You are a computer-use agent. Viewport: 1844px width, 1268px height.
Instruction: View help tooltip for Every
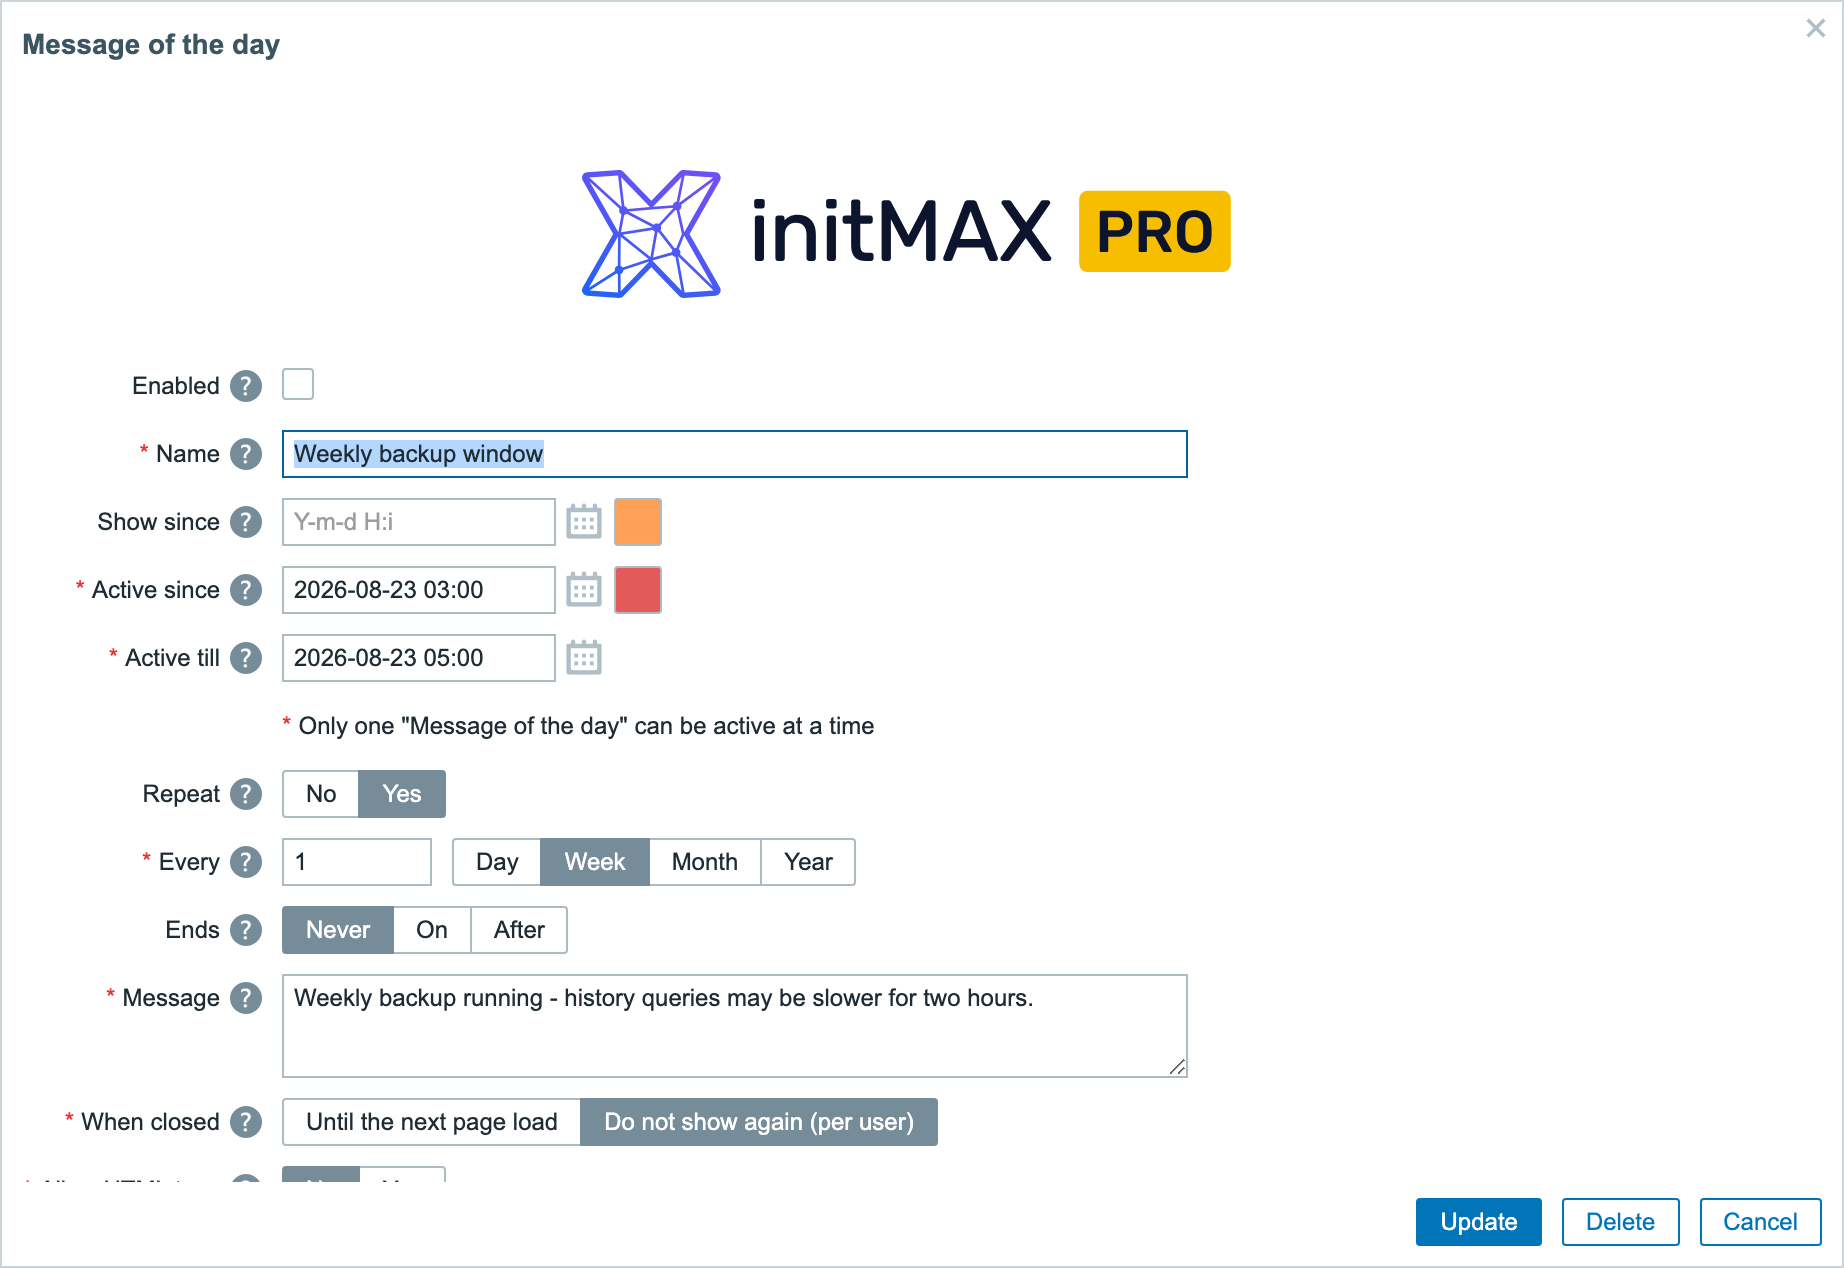point(246,862)
